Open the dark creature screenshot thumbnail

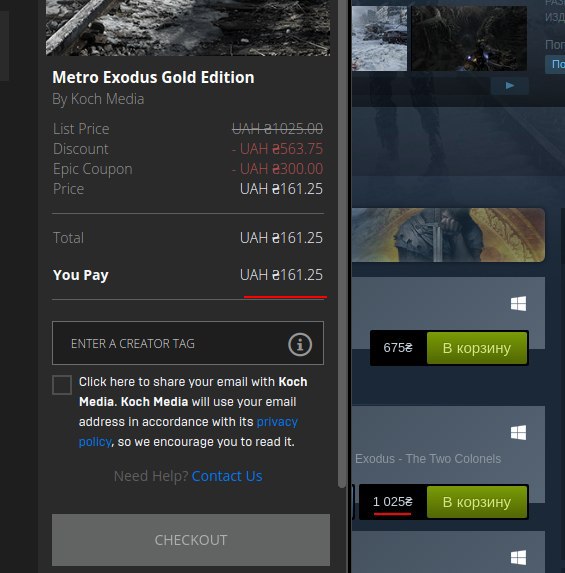click(469, 38)
